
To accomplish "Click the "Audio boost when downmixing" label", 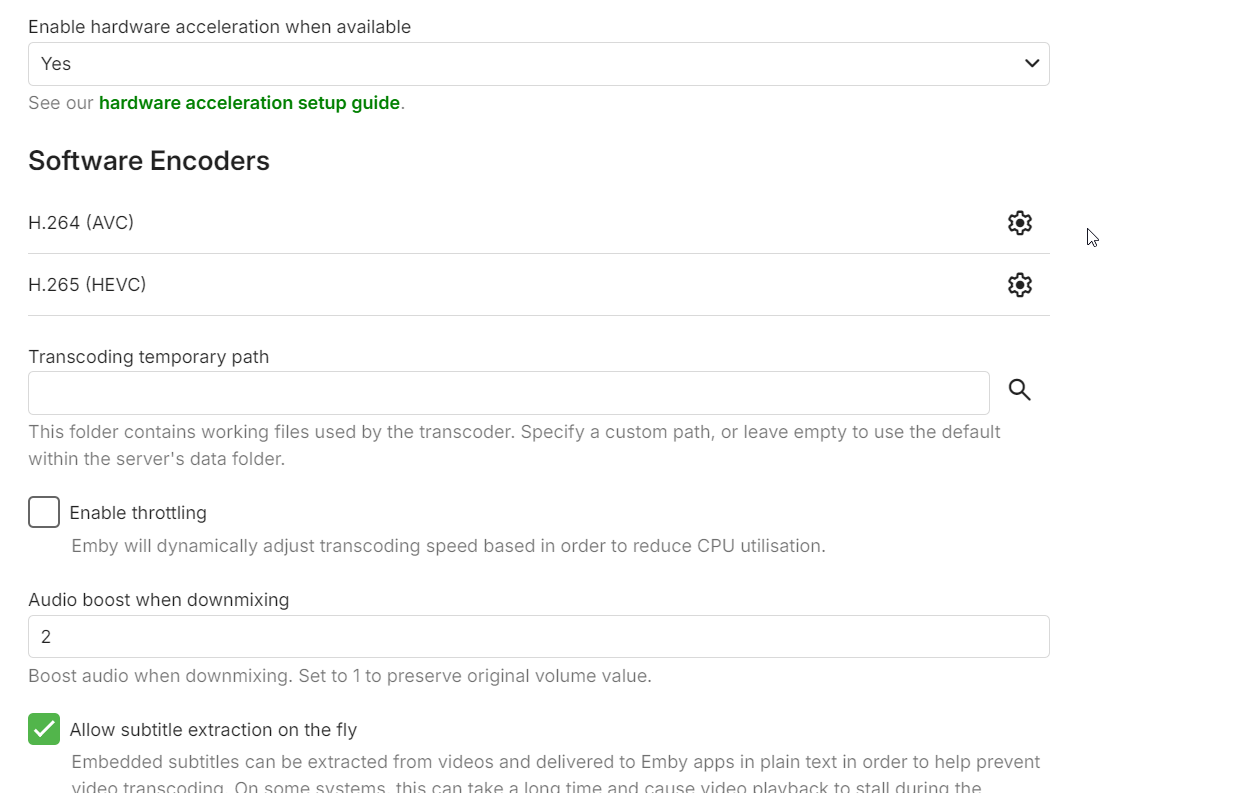I will pos(158,600).
